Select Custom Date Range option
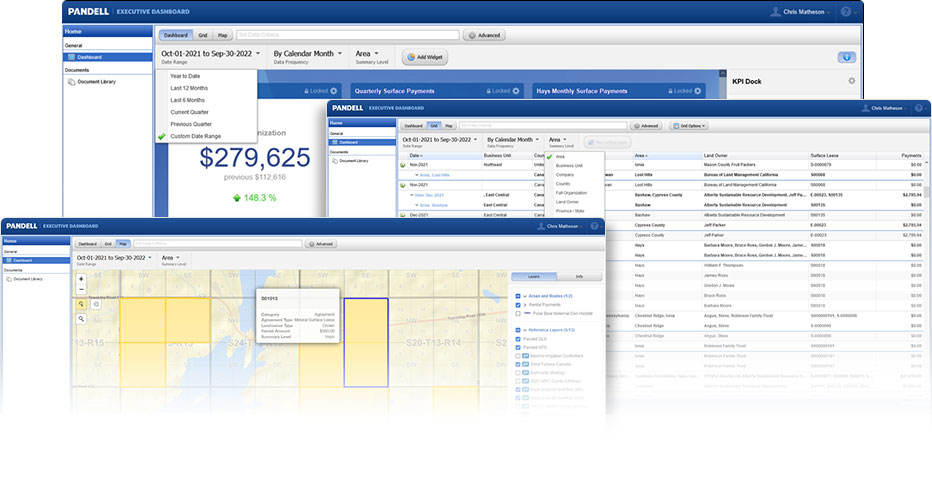This screenshot has height=487, width=932. [195, 136]
